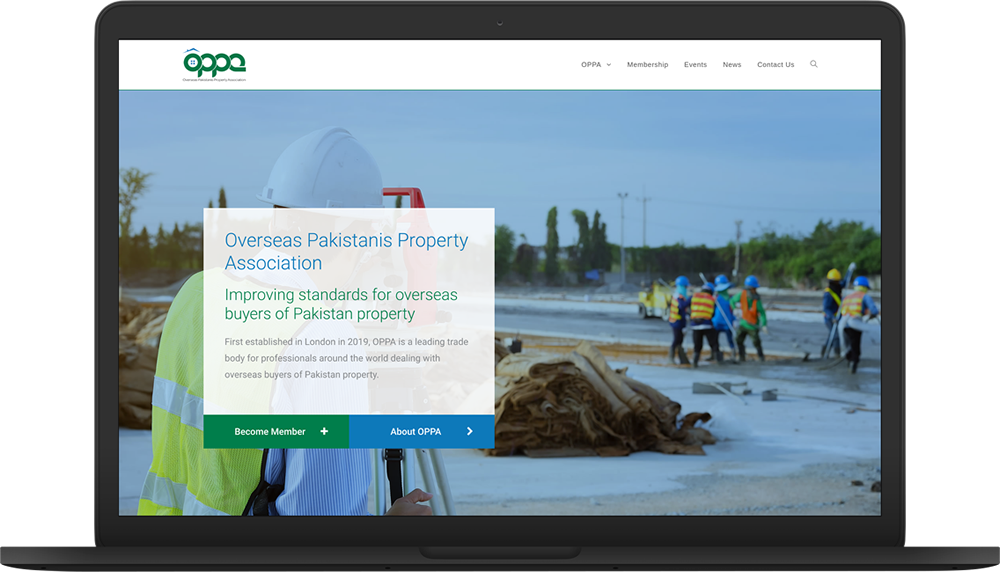The width and height of the screenshot is (1000, 572).
Task: Click the OPPA logo in header
Action: click(x=214, y=65)
